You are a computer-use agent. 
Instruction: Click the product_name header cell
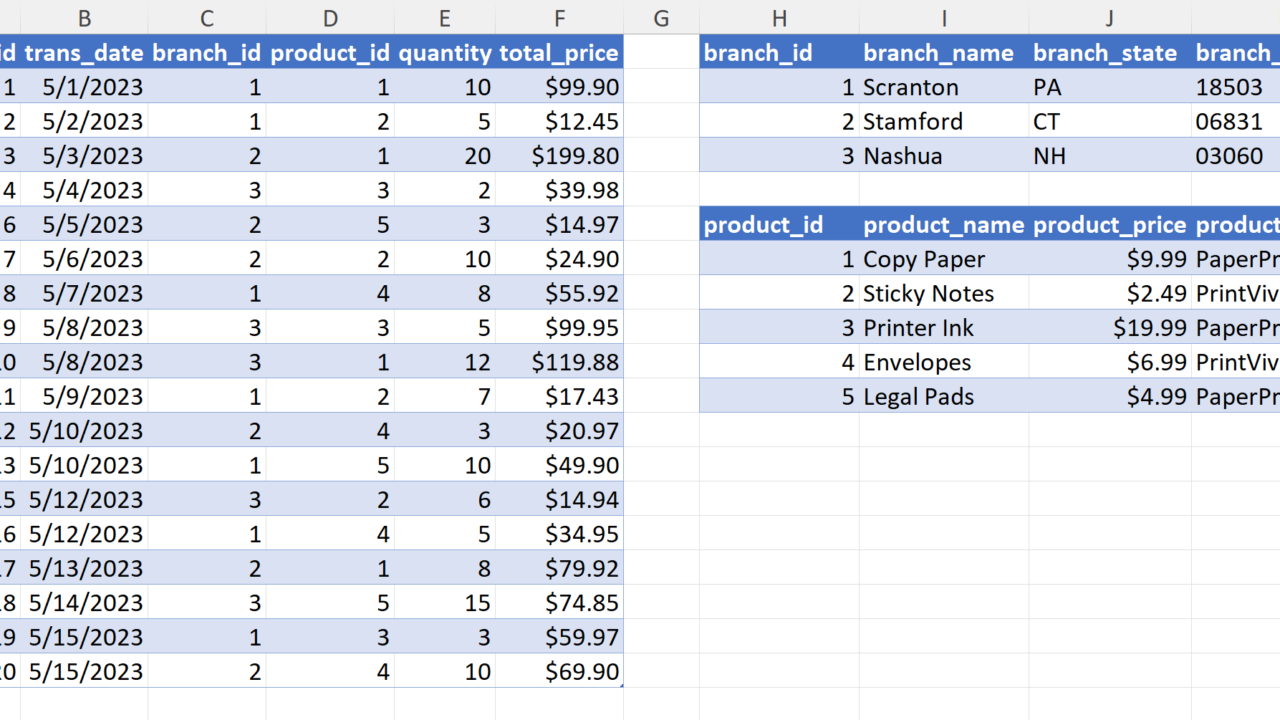click(943, 225)
